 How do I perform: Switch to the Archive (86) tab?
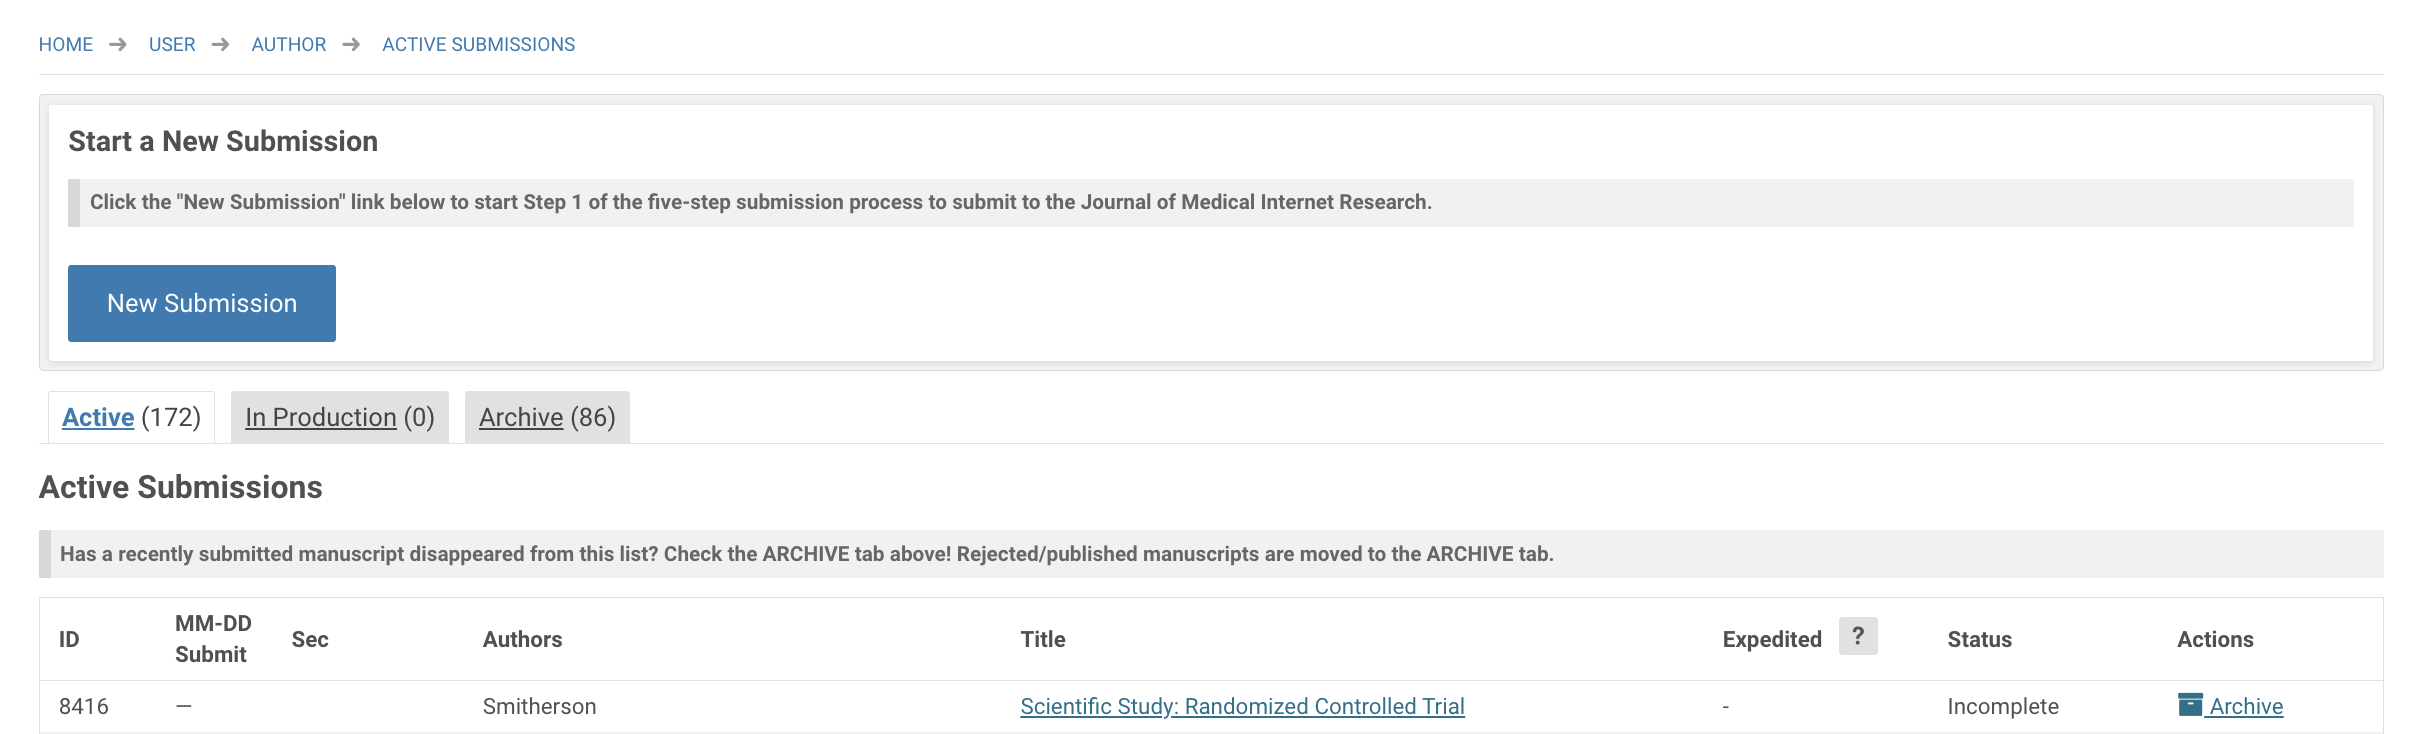coord(547,417)
